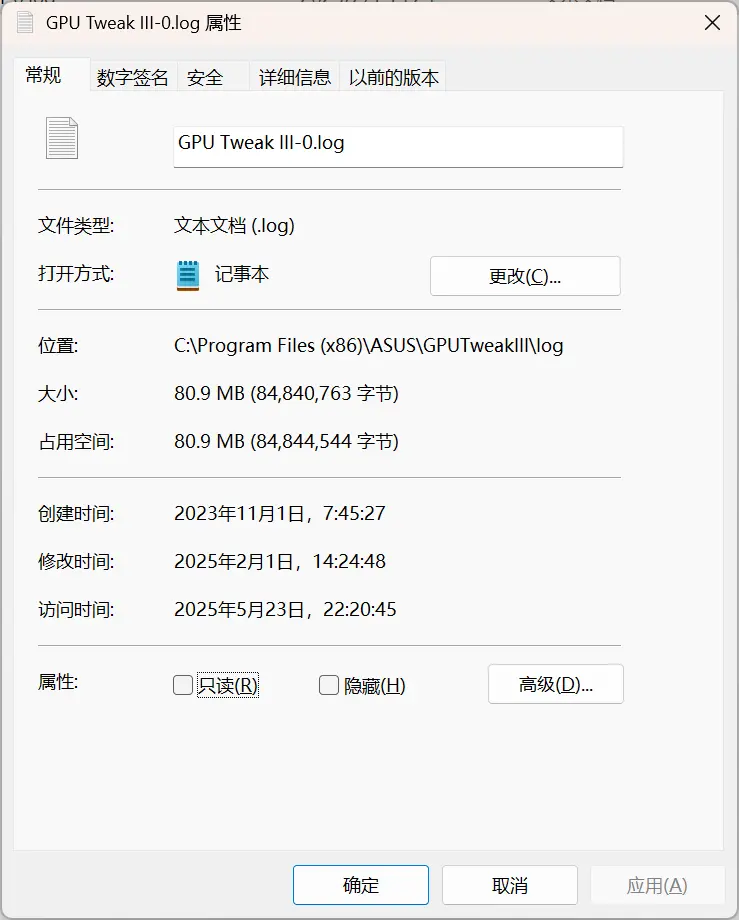Select the 常规 tab
The image size is (739, 920).
tap(43, 75)
